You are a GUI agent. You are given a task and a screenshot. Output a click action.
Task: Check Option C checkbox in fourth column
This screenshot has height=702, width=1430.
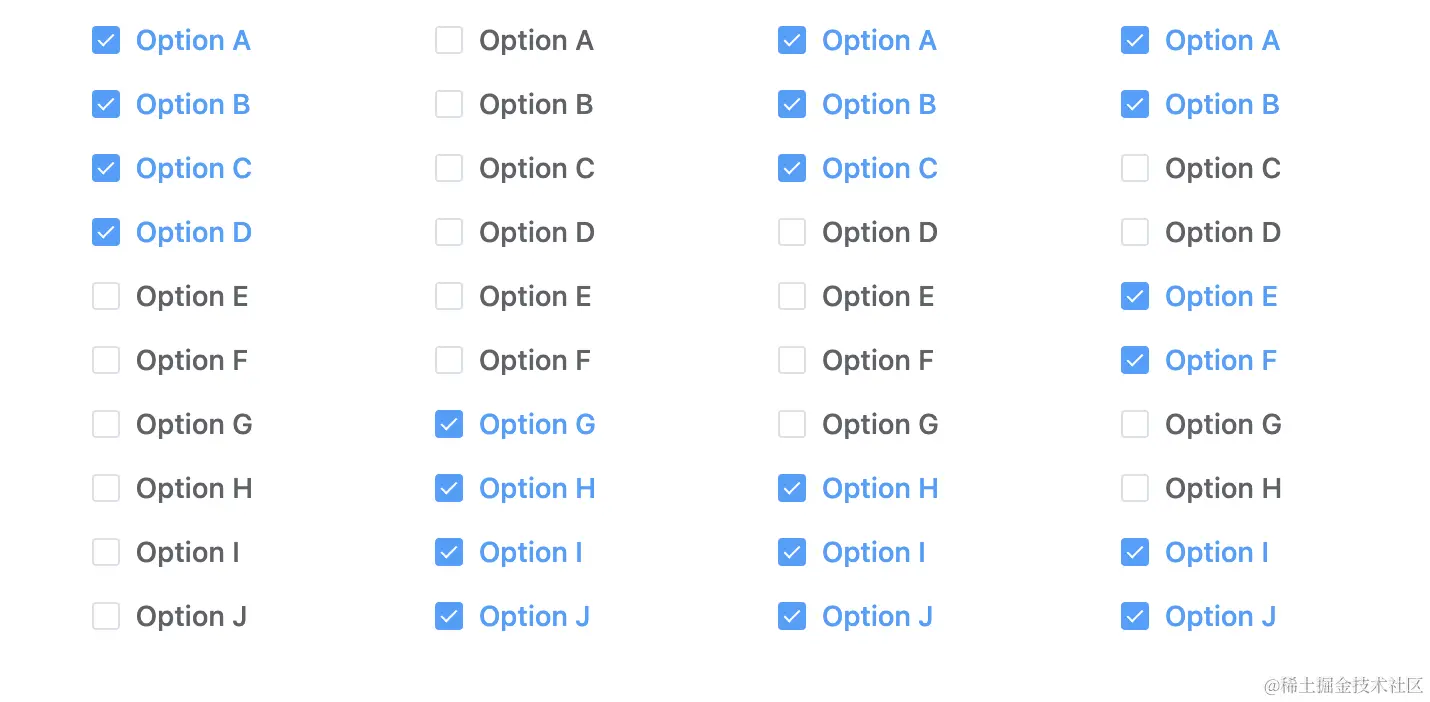[x=1135, y=169]
